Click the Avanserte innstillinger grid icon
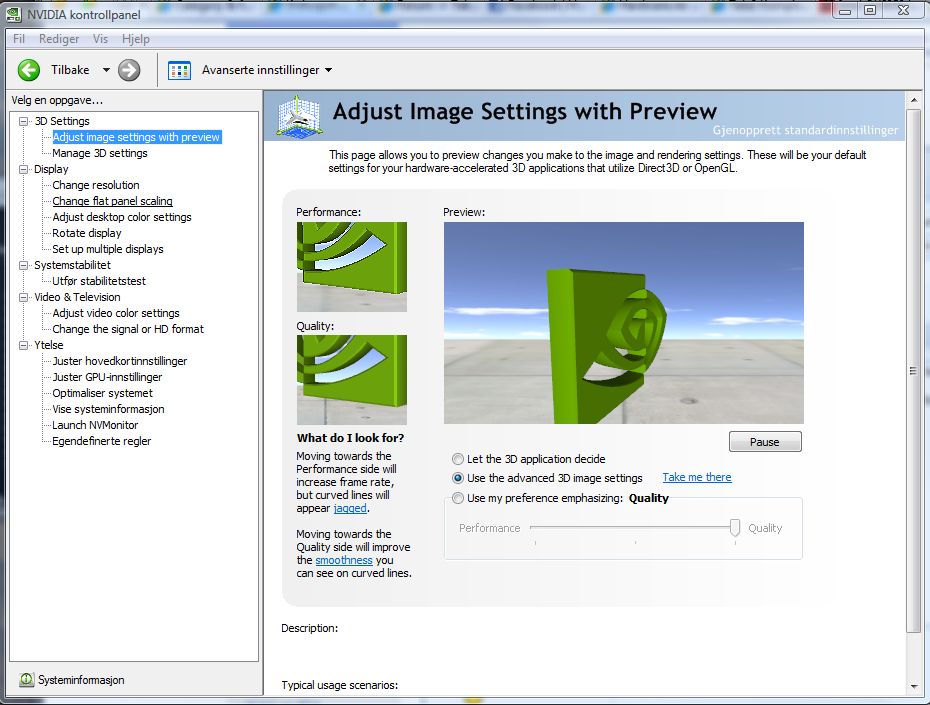The image size is (930, 705). 179,70
